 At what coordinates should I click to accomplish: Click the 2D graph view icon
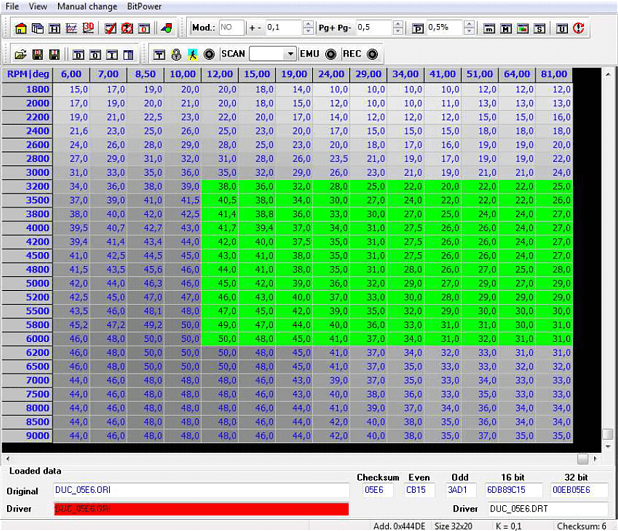70,27
